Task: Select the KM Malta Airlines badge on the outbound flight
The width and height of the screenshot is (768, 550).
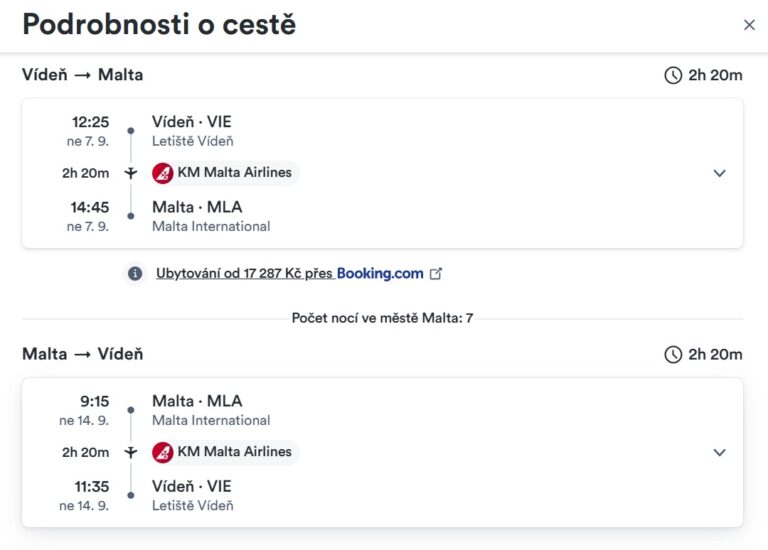Action: click(225, 173)
